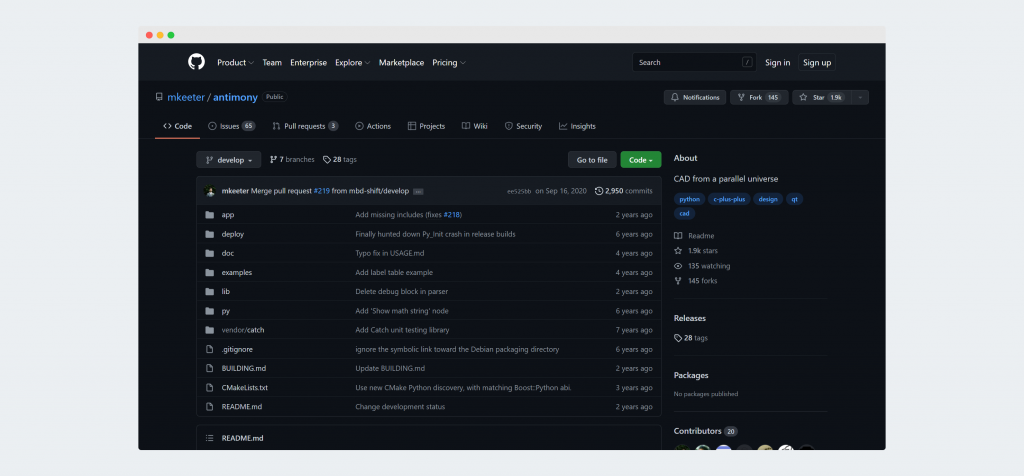The image size is (1024, 476).
Task: Open issue #218 link in app row
Action: click(451, 215)
